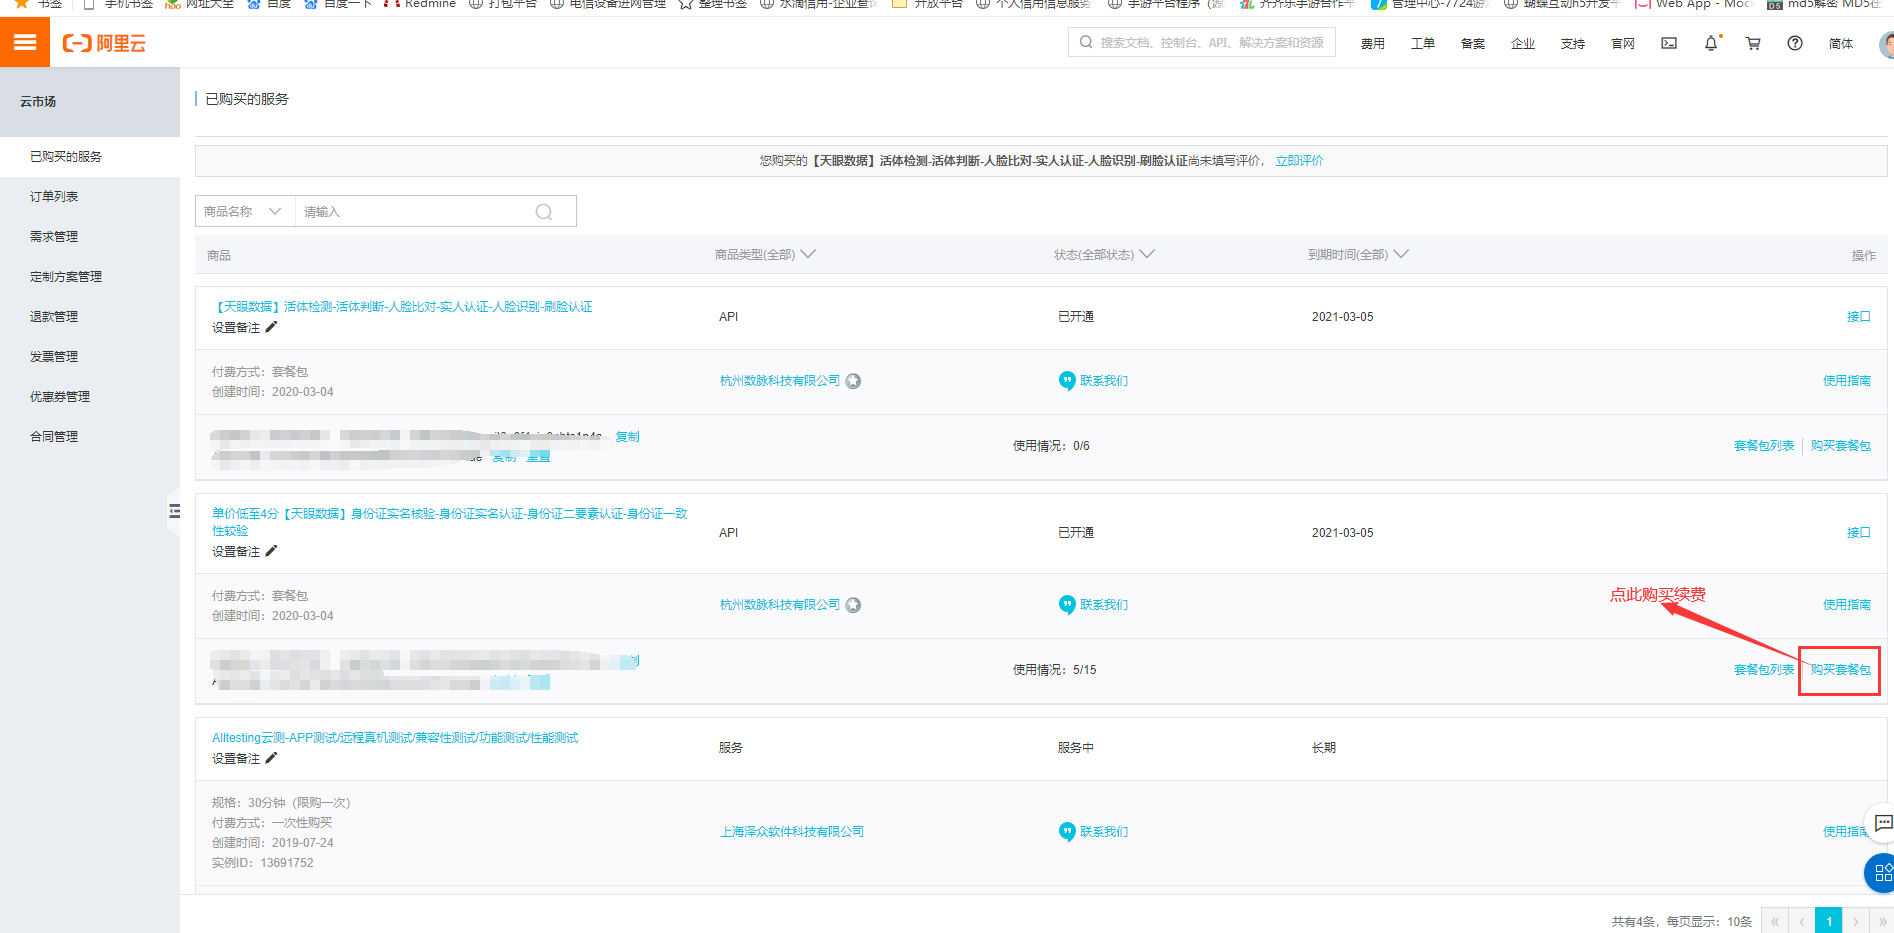
Task: Open the floating feedback chat icon
Action: pos(1883,823)
